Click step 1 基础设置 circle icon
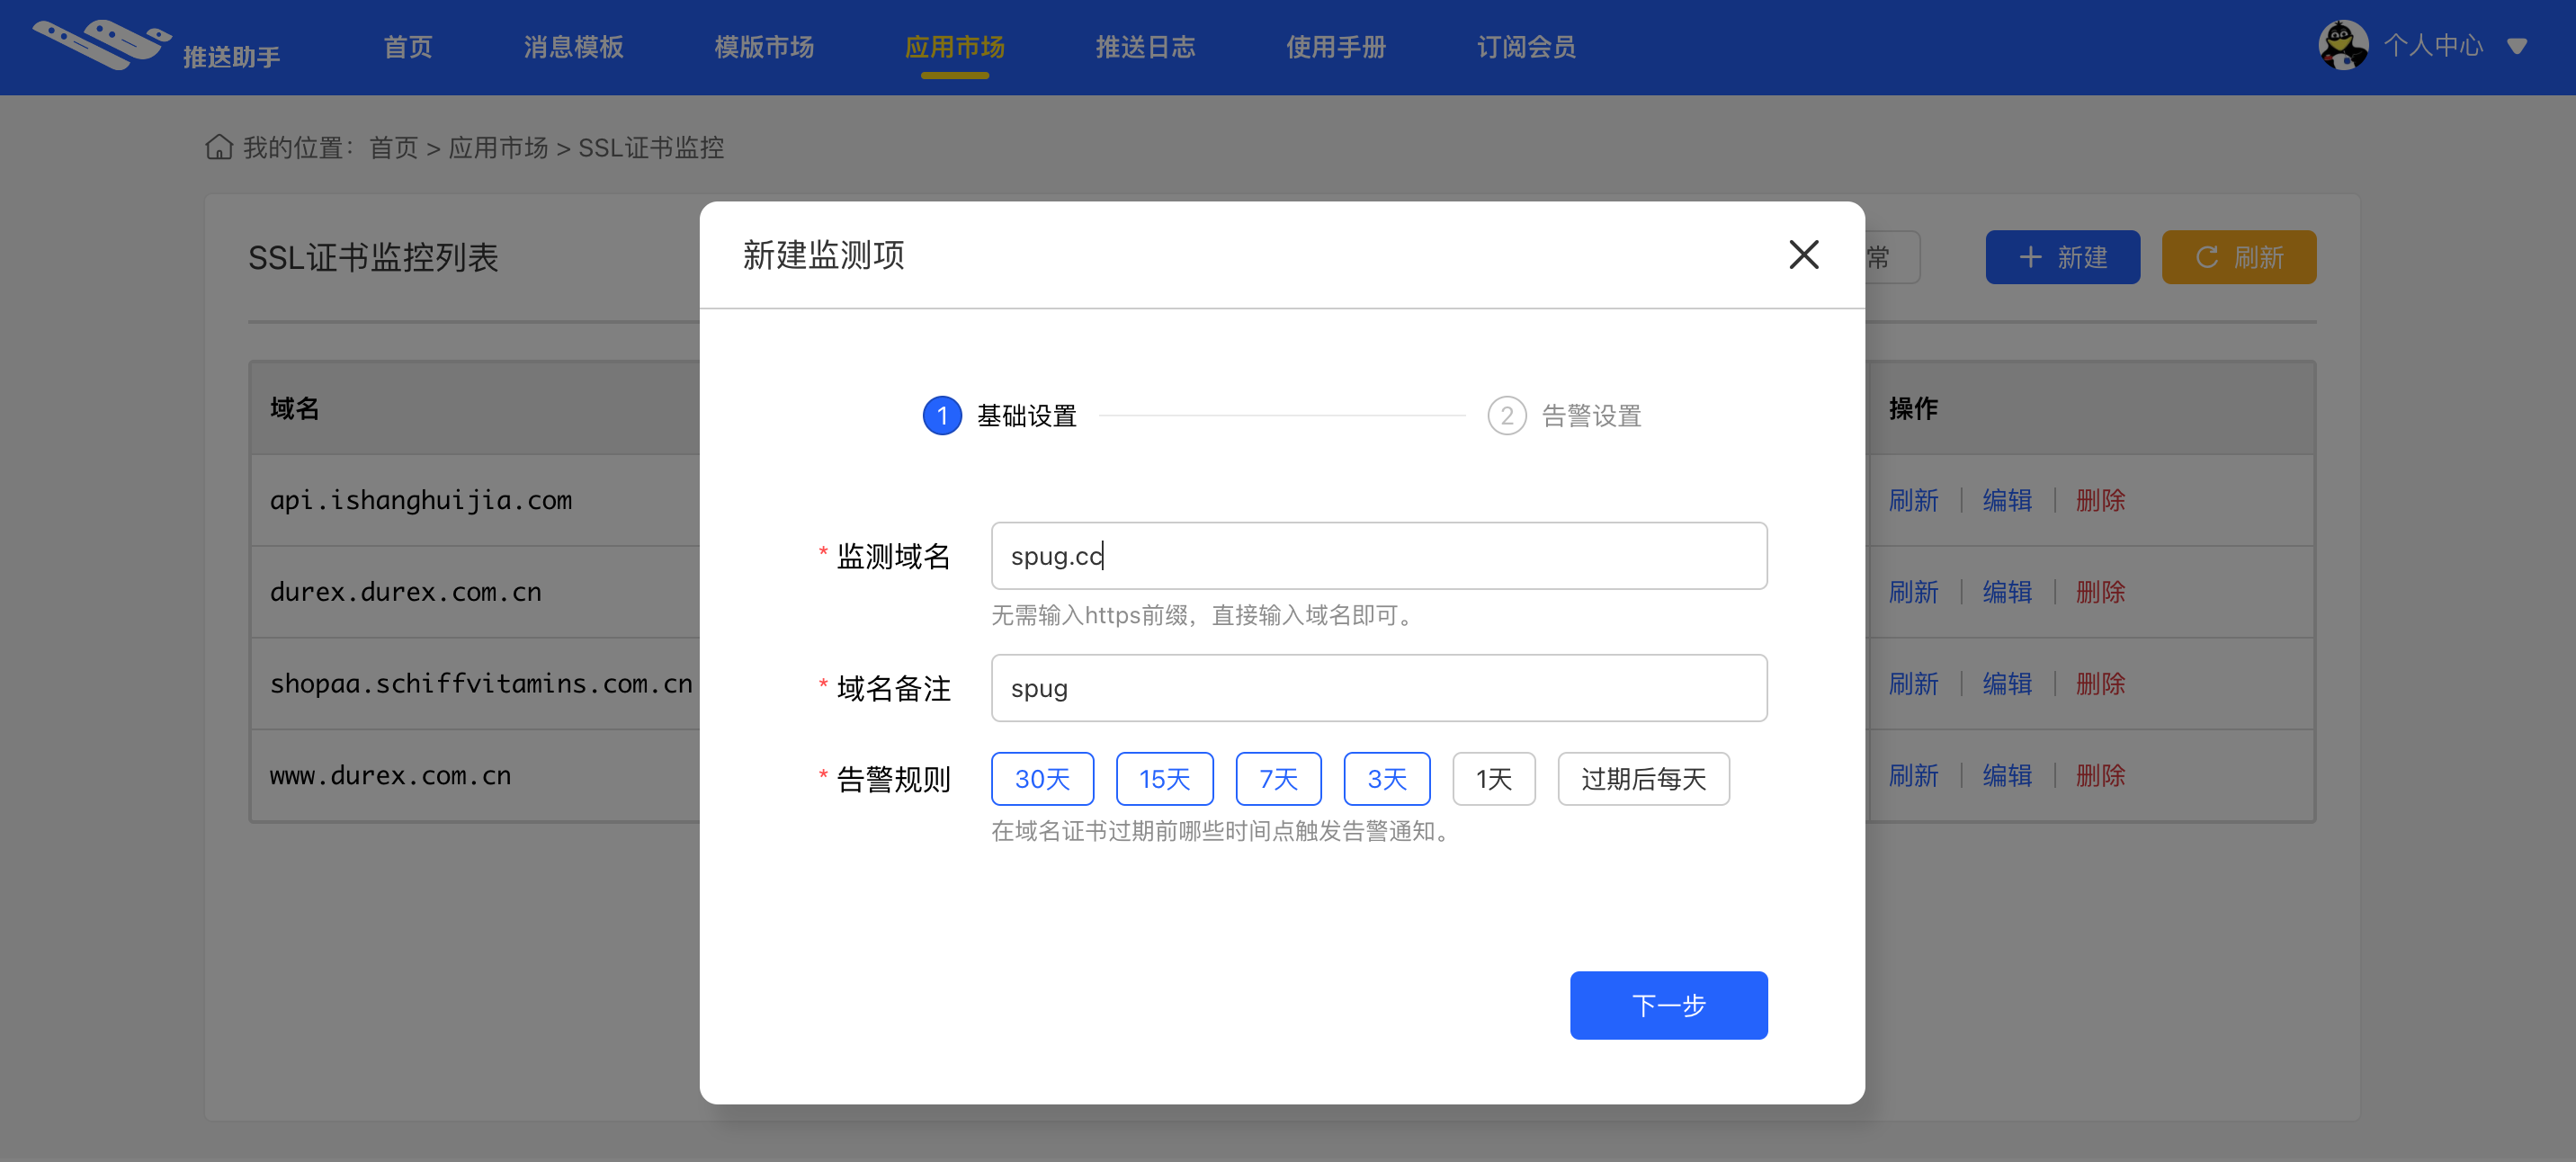 (941, 415)
